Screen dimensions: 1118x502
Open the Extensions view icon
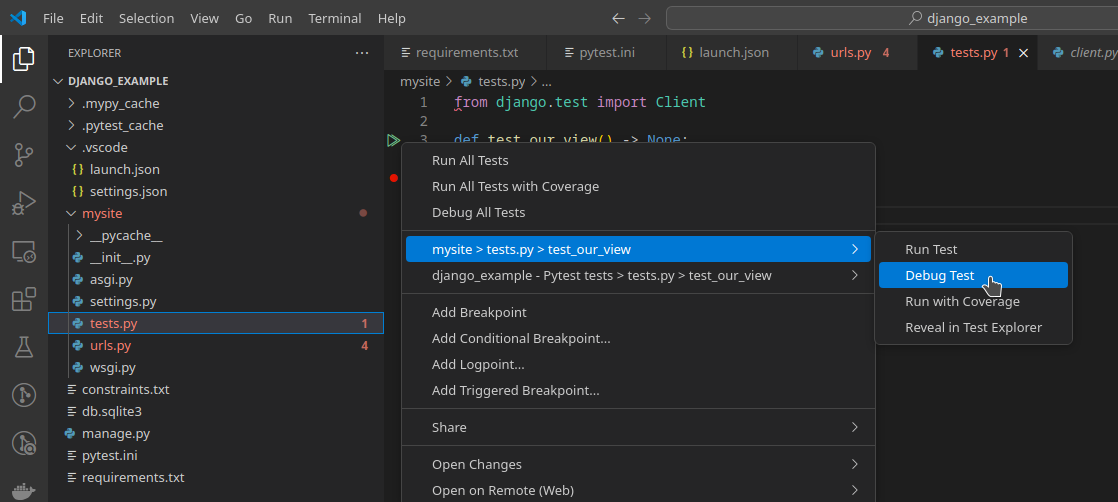tap(24, 299)
